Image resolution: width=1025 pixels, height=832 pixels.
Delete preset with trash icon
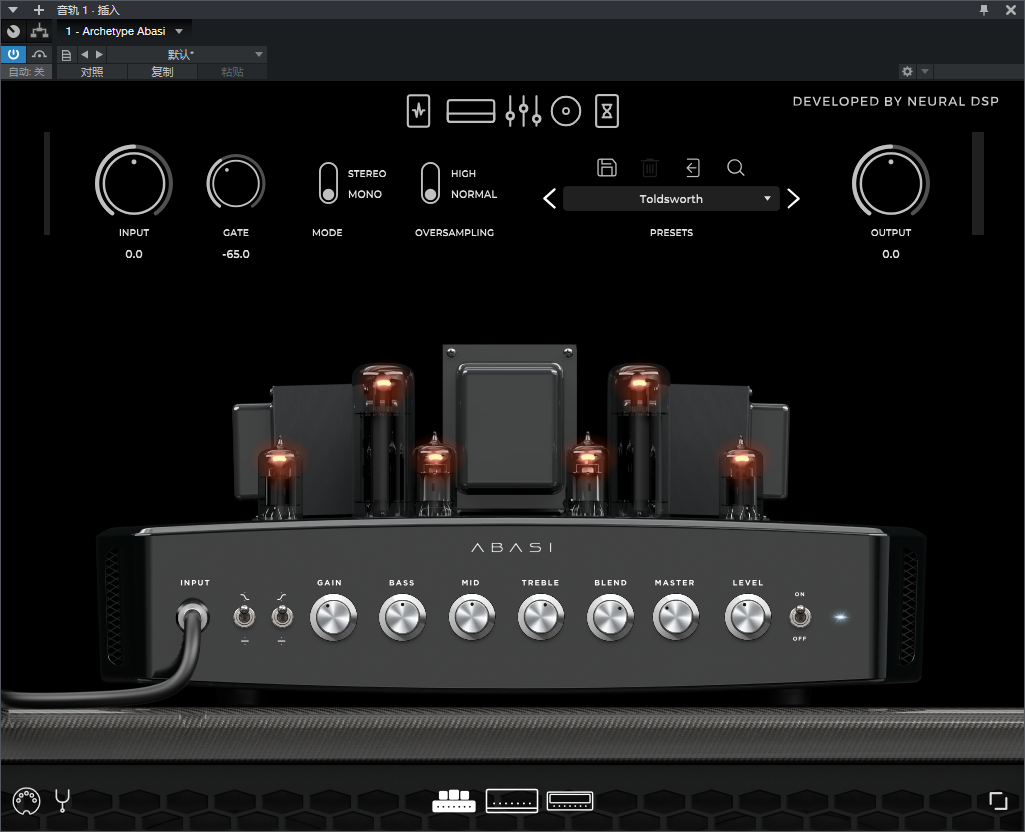[650, 168]
